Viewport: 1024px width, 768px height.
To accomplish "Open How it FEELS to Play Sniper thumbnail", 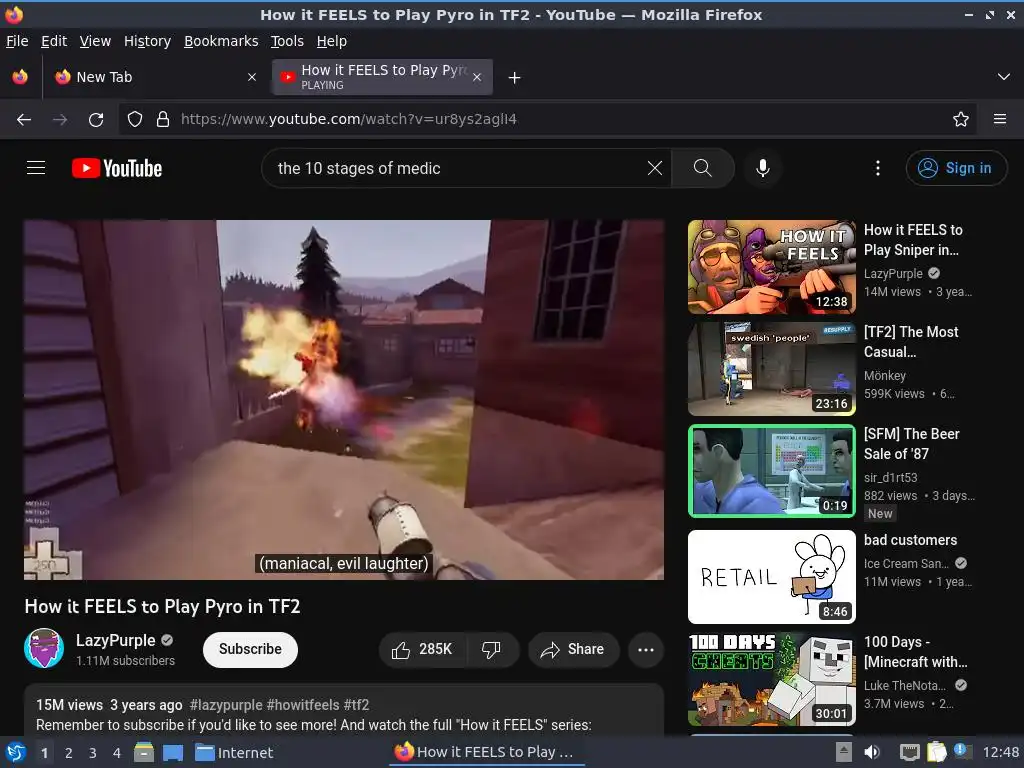I will pos(771,267).
